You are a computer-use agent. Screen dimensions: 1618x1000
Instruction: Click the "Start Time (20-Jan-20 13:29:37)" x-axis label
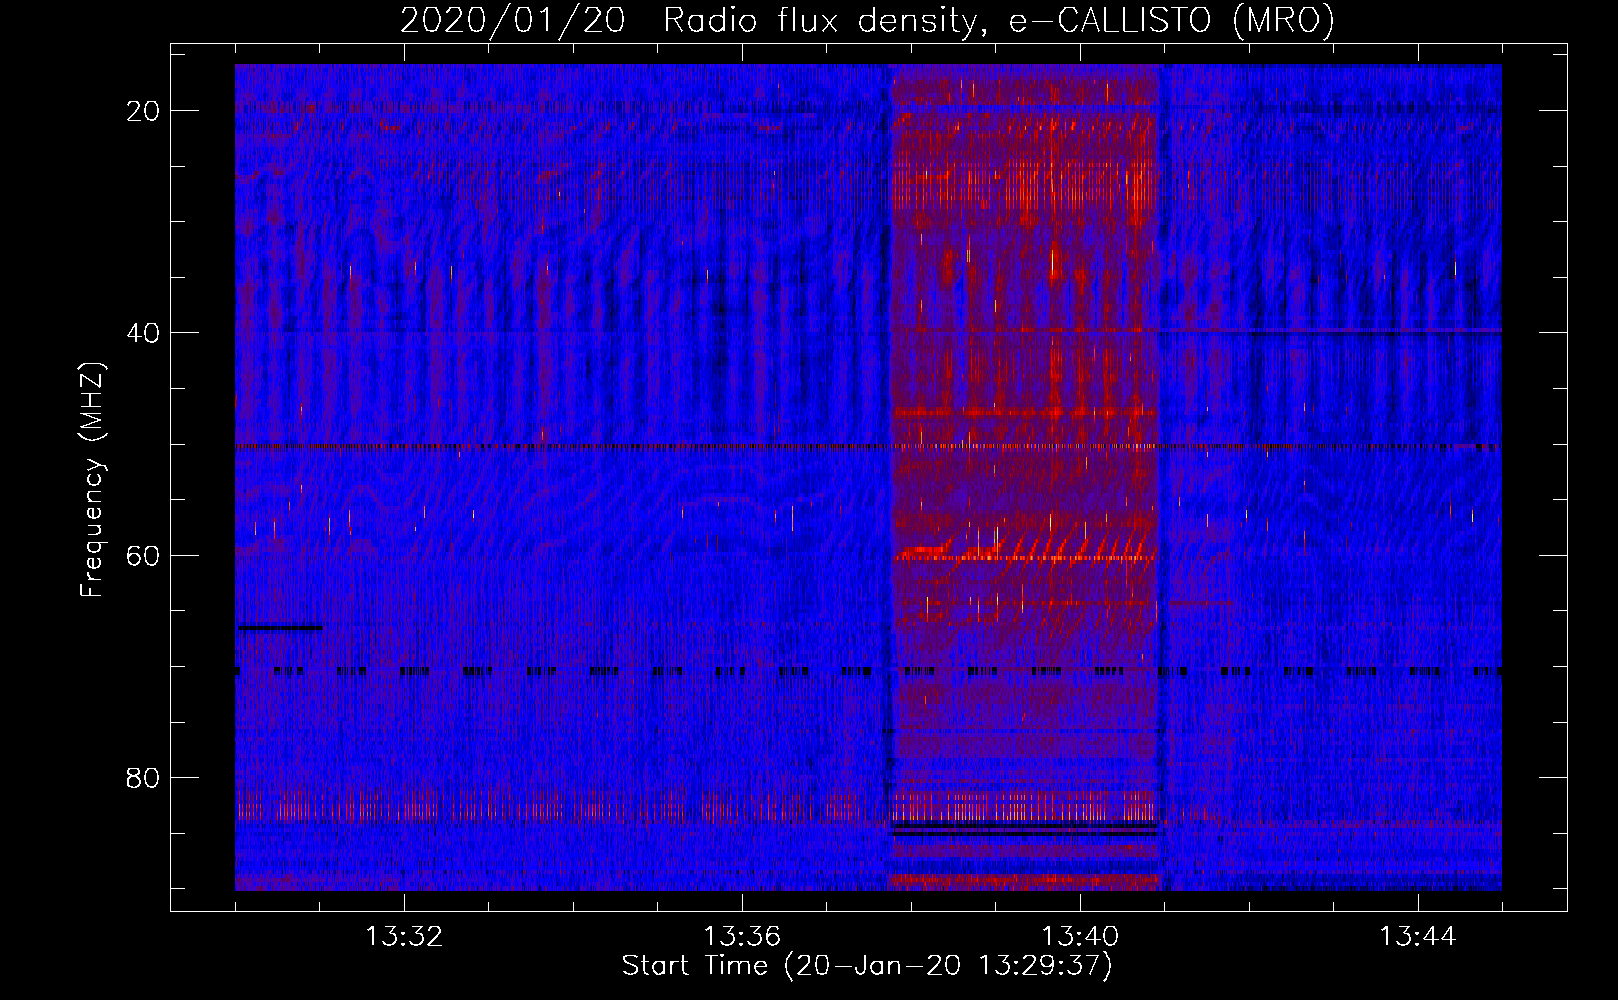867,966
